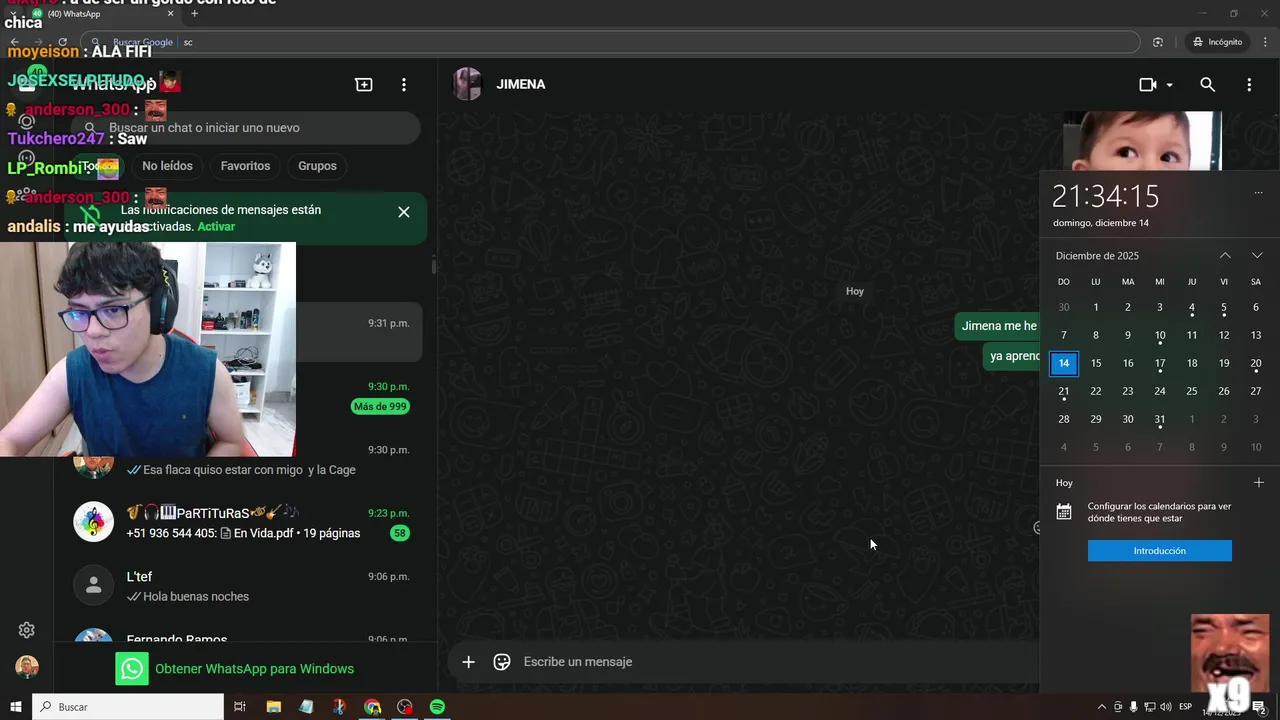Click the 21:34:15 clock display
Viewport: 1280px width, 720px height.
[x=1105, y=196]
